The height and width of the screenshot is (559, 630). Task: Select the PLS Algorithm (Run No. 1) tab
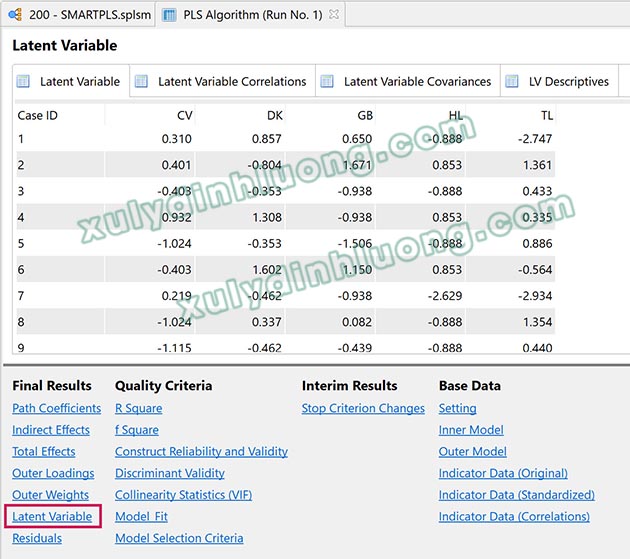(x=252, y=15)
